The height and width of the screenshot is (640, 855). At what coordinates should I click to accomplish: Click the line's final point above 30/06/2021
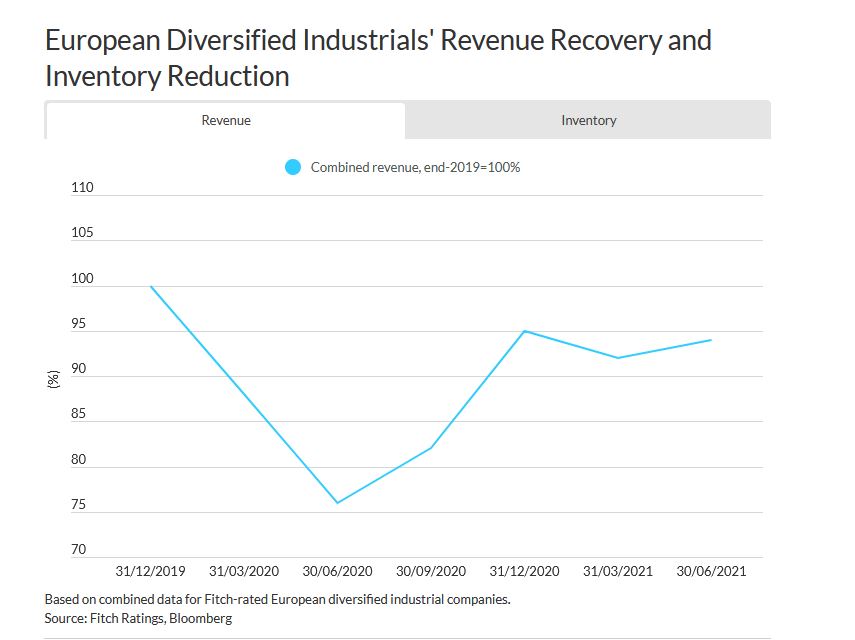point(711,340)
